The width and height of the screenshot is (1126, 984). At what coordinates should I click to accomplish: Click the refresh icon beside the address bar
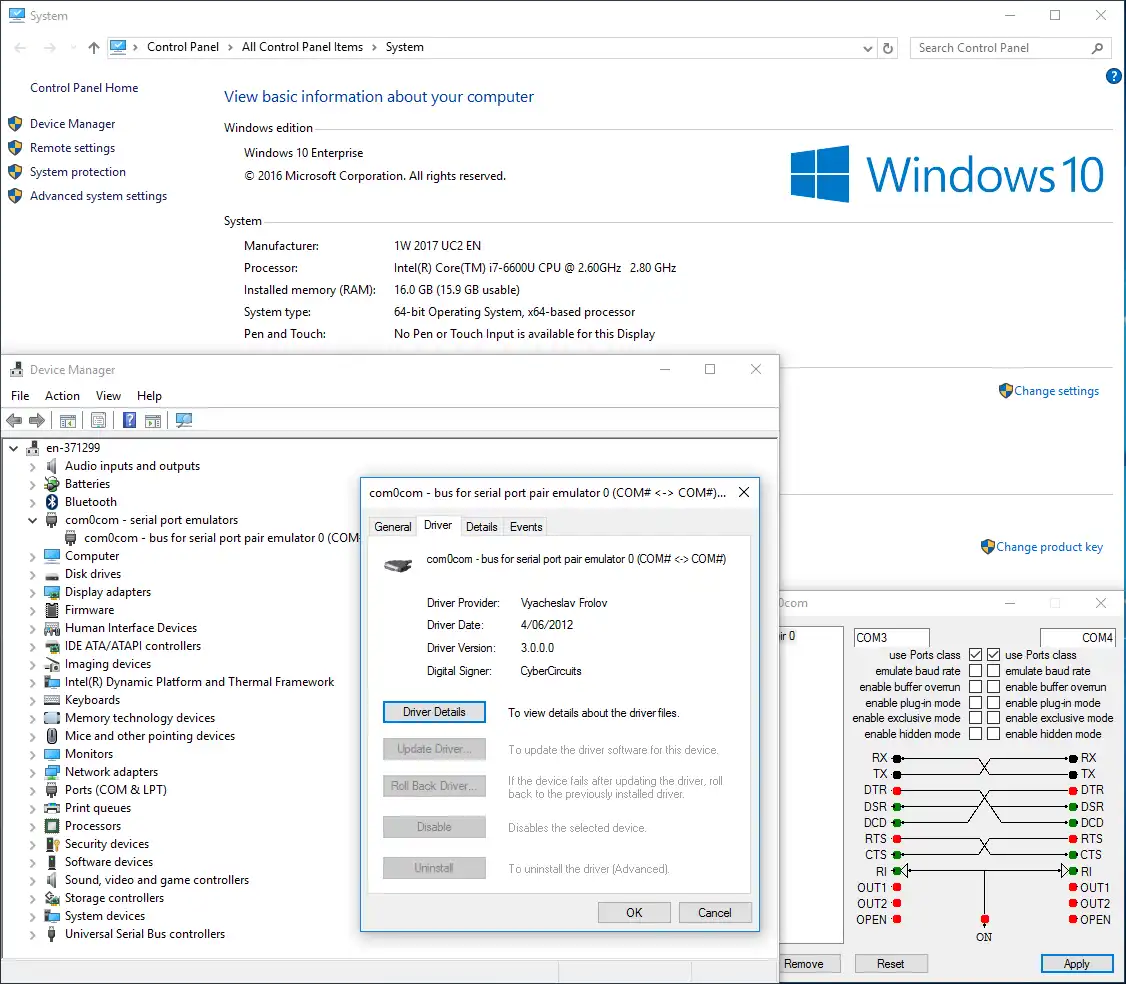888,48
